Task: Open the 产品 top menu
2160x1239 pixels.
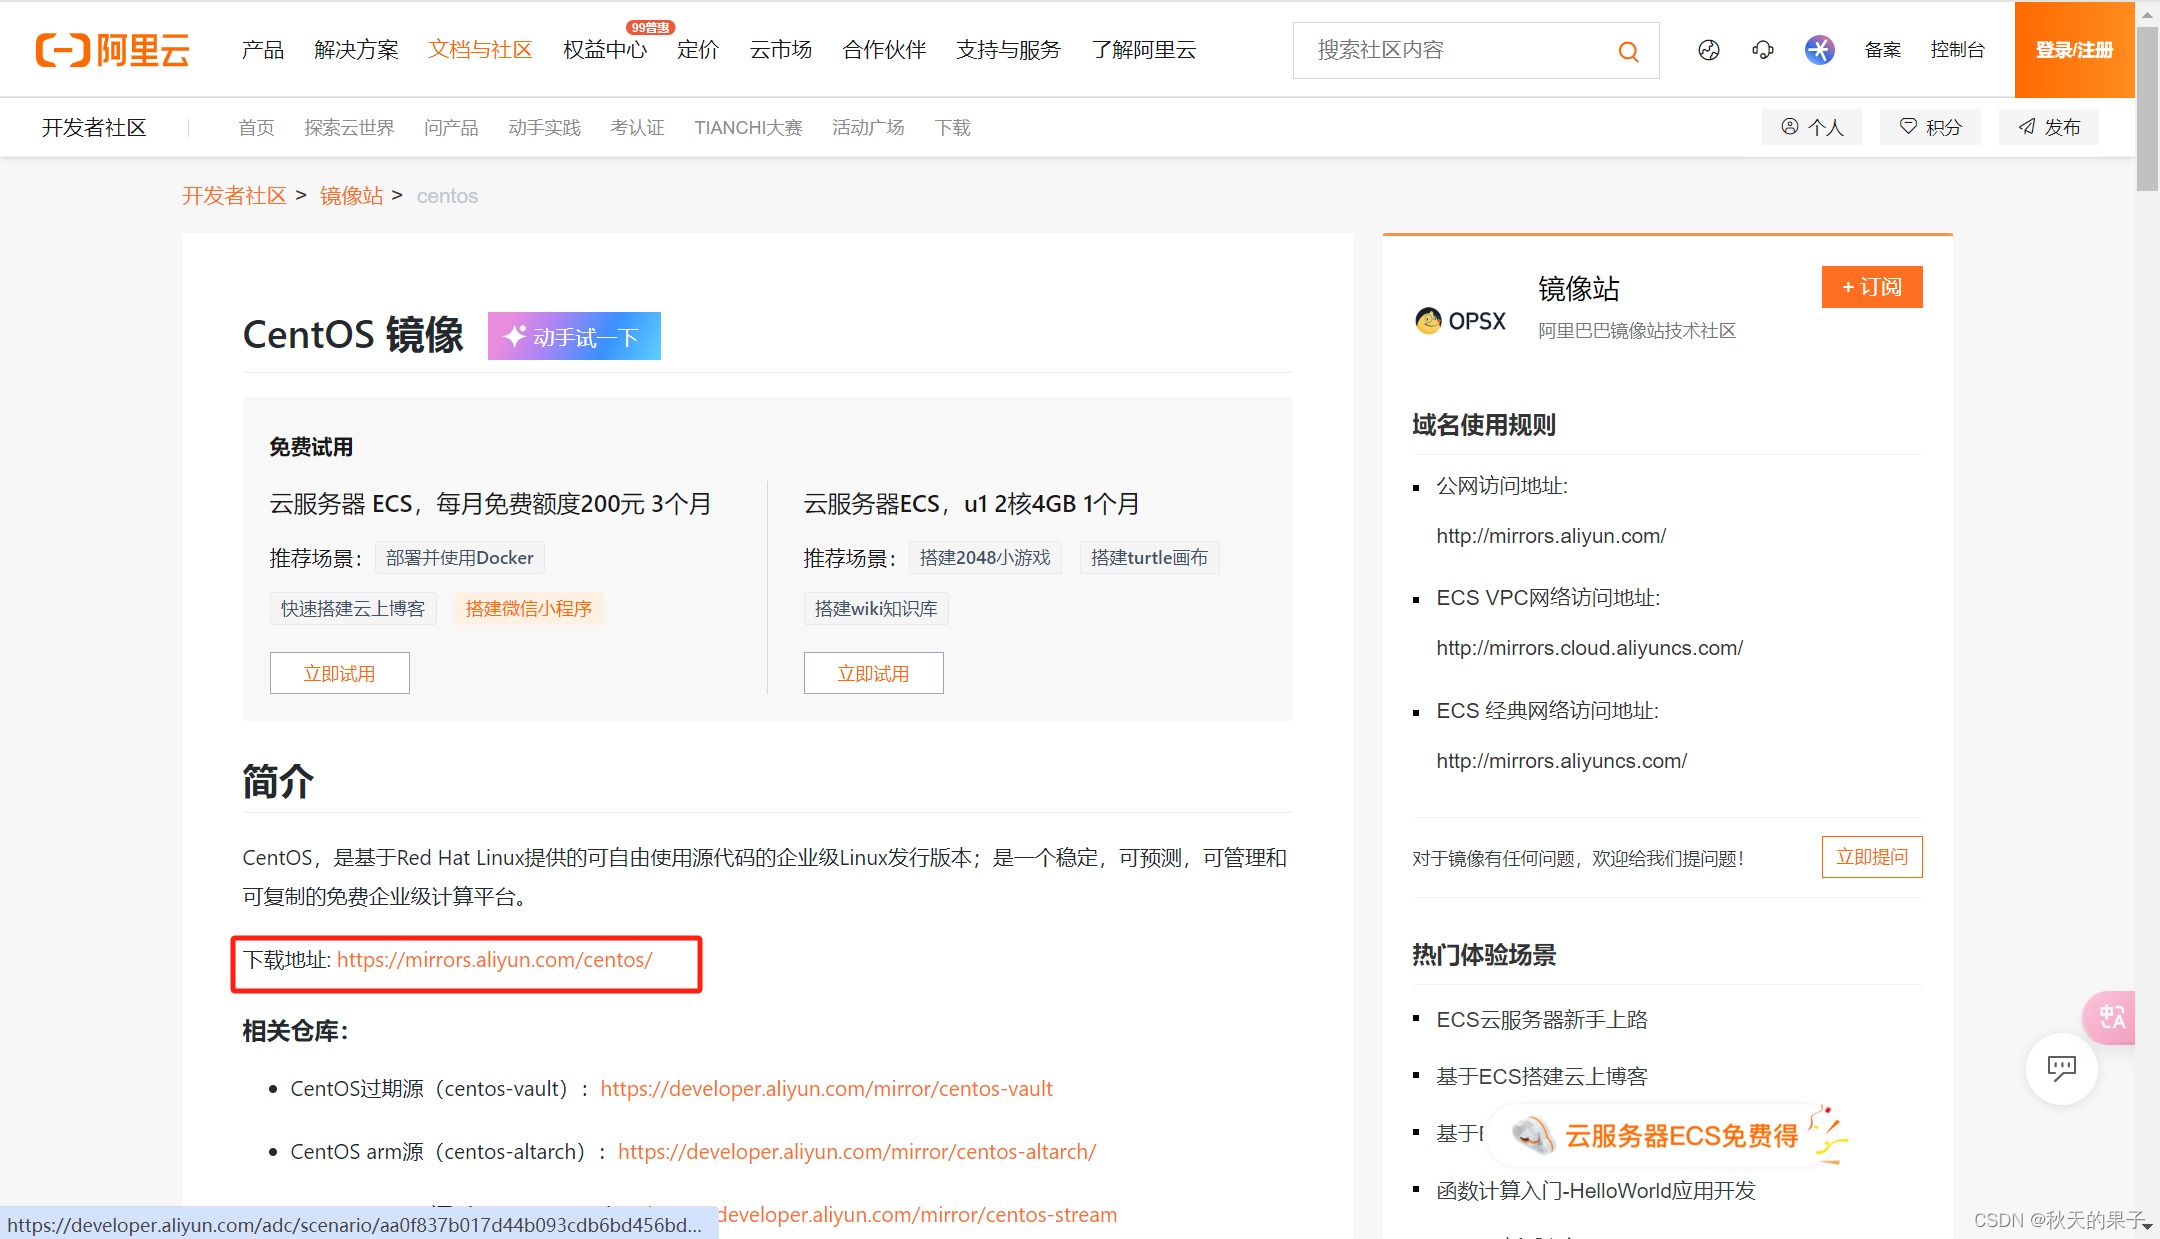Action: 262,50
